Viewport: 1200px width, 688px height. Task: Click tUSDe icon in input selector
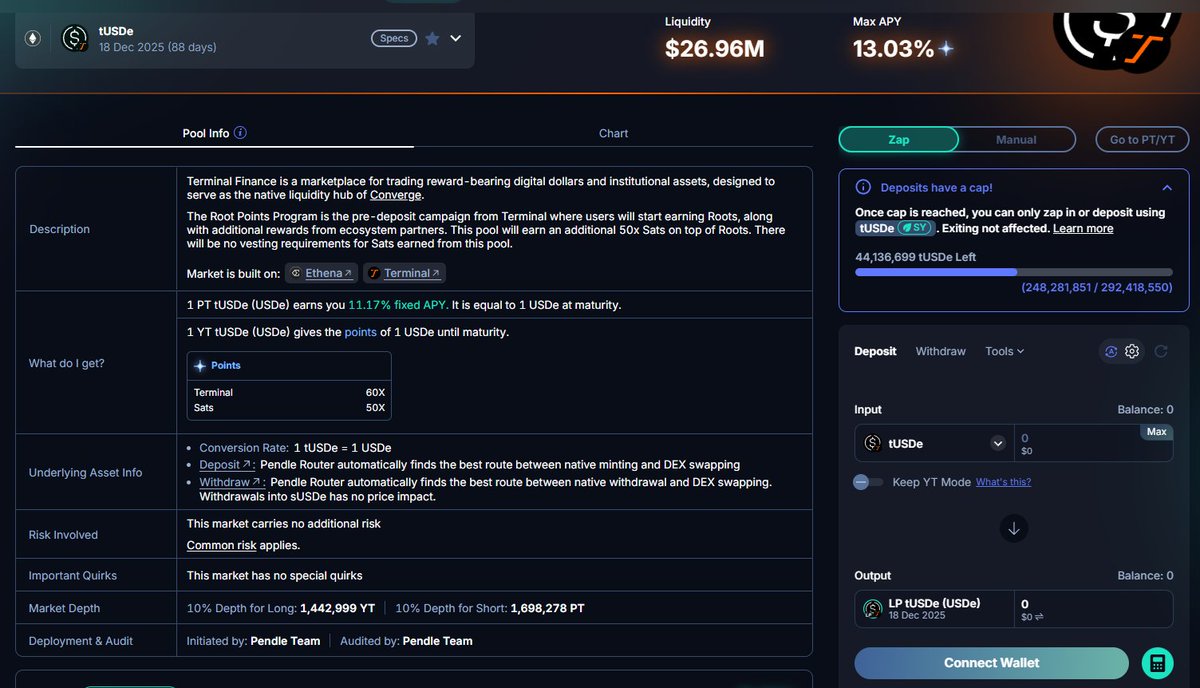click(873, 443)
